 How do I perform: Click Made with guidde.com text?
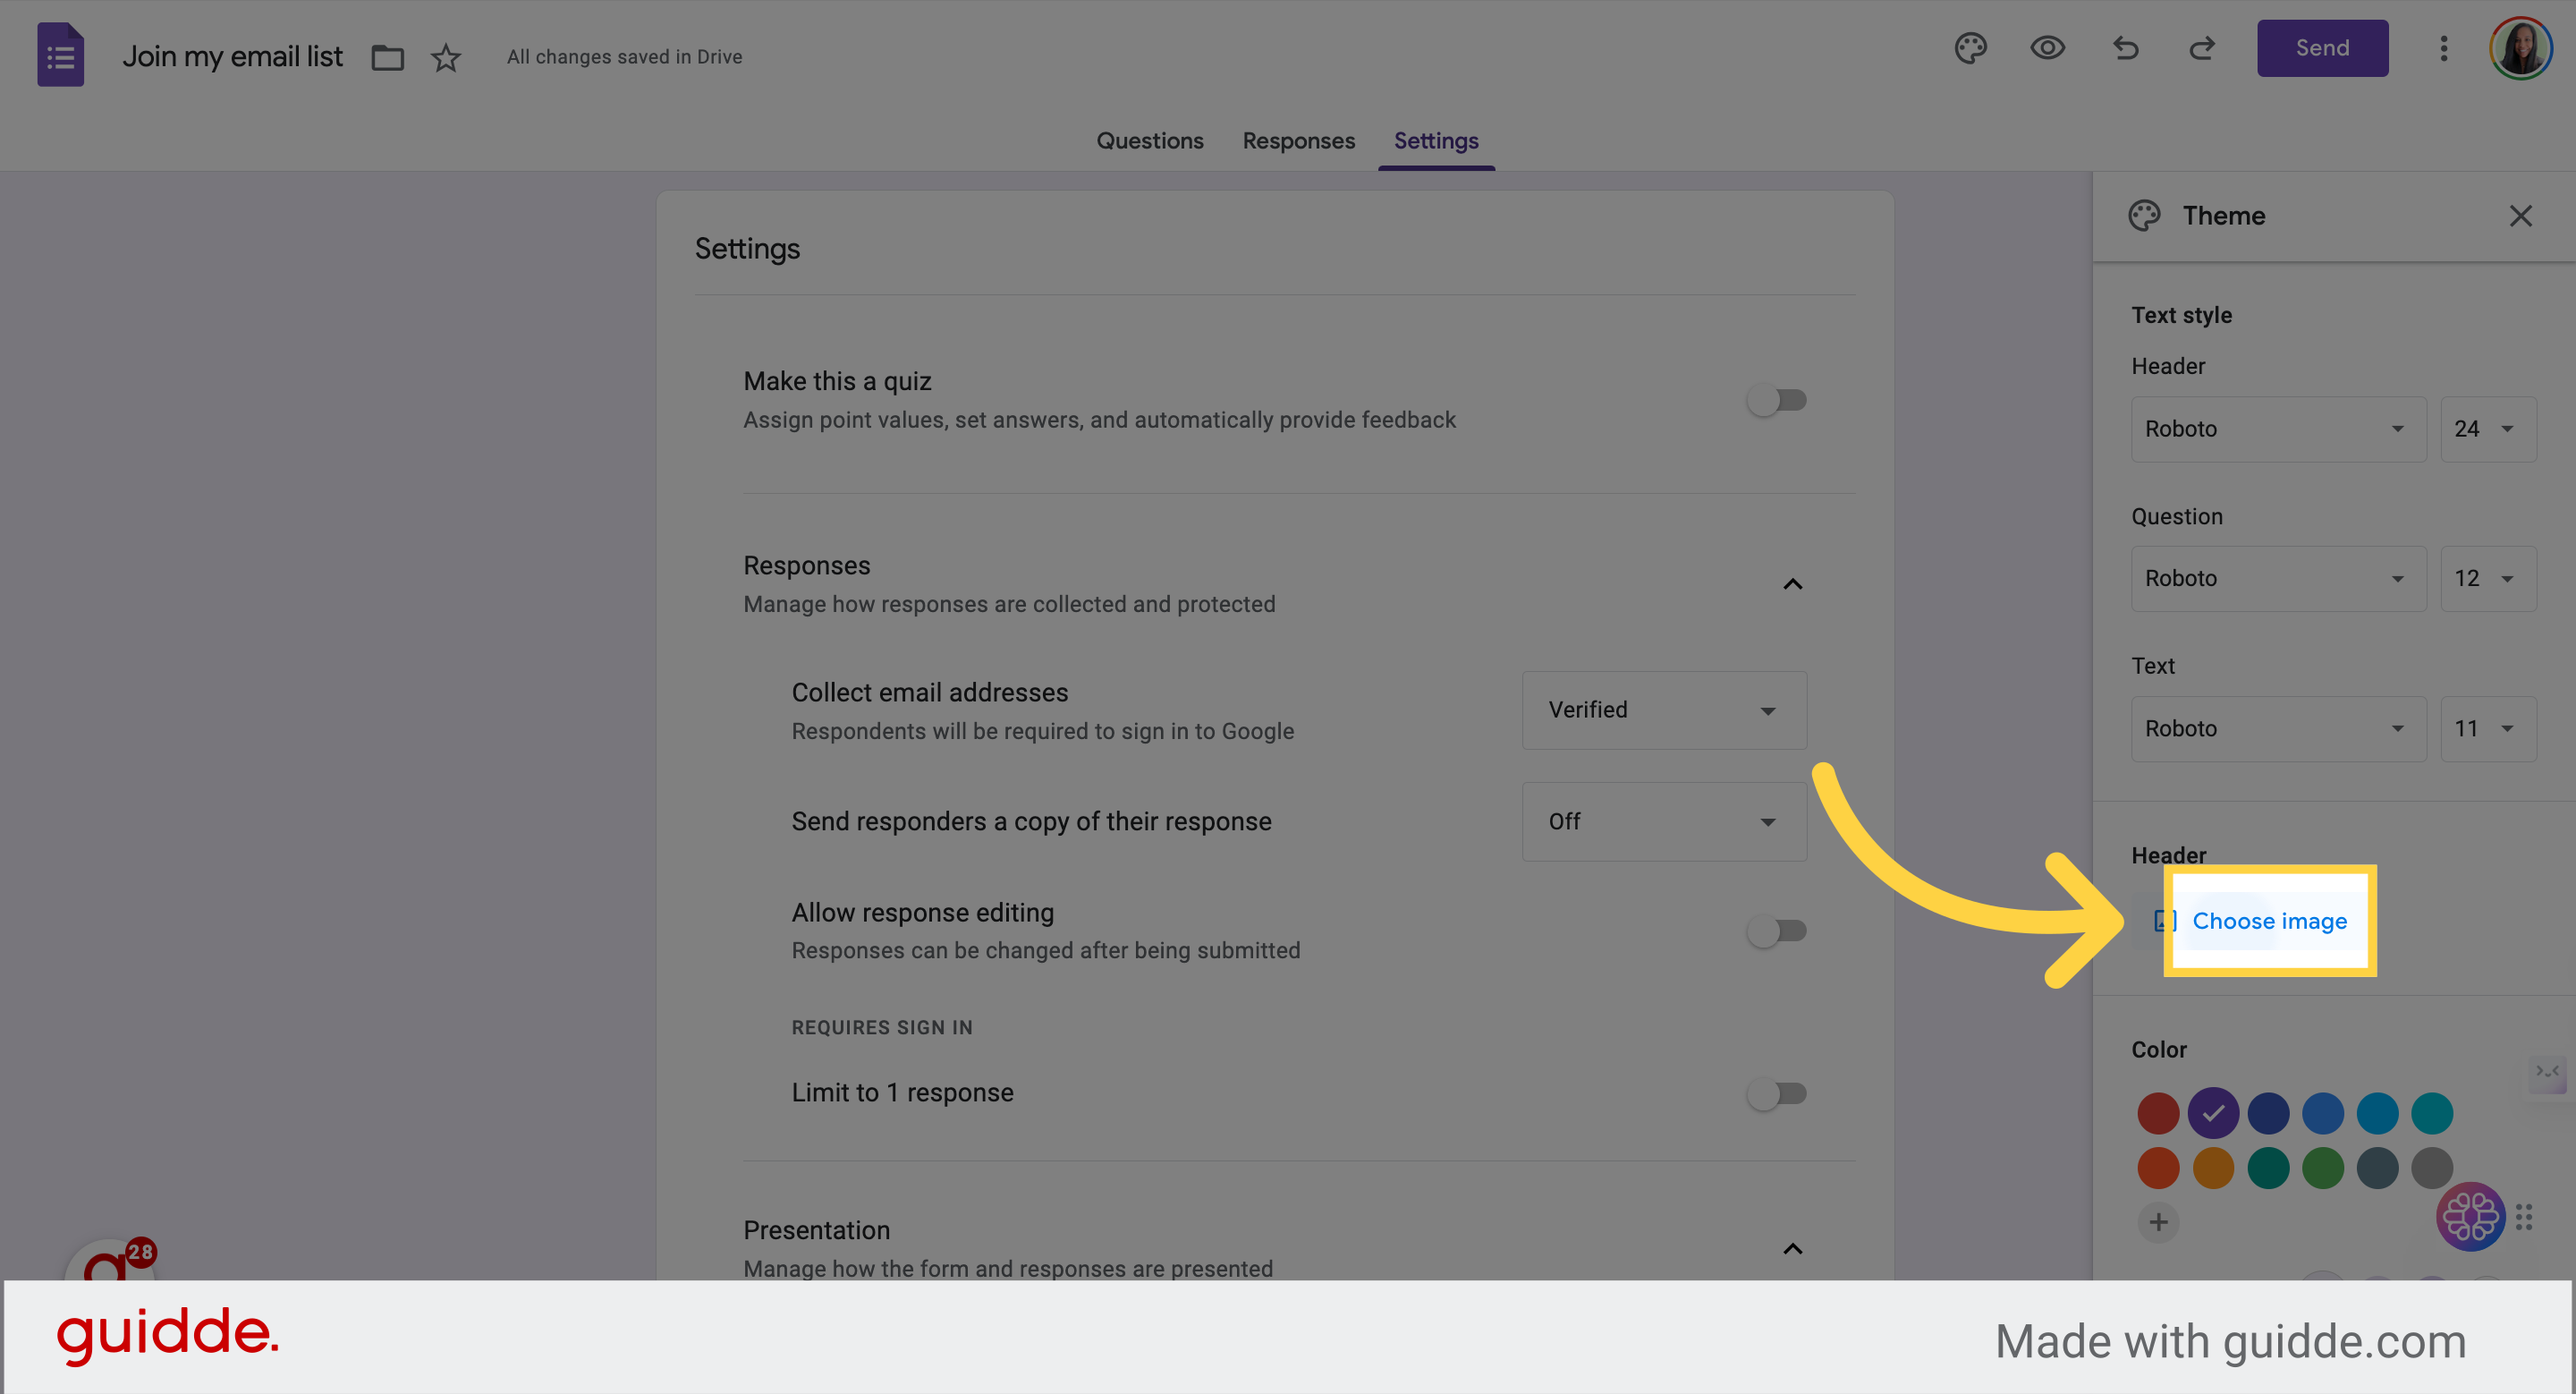(2230, 1342)
